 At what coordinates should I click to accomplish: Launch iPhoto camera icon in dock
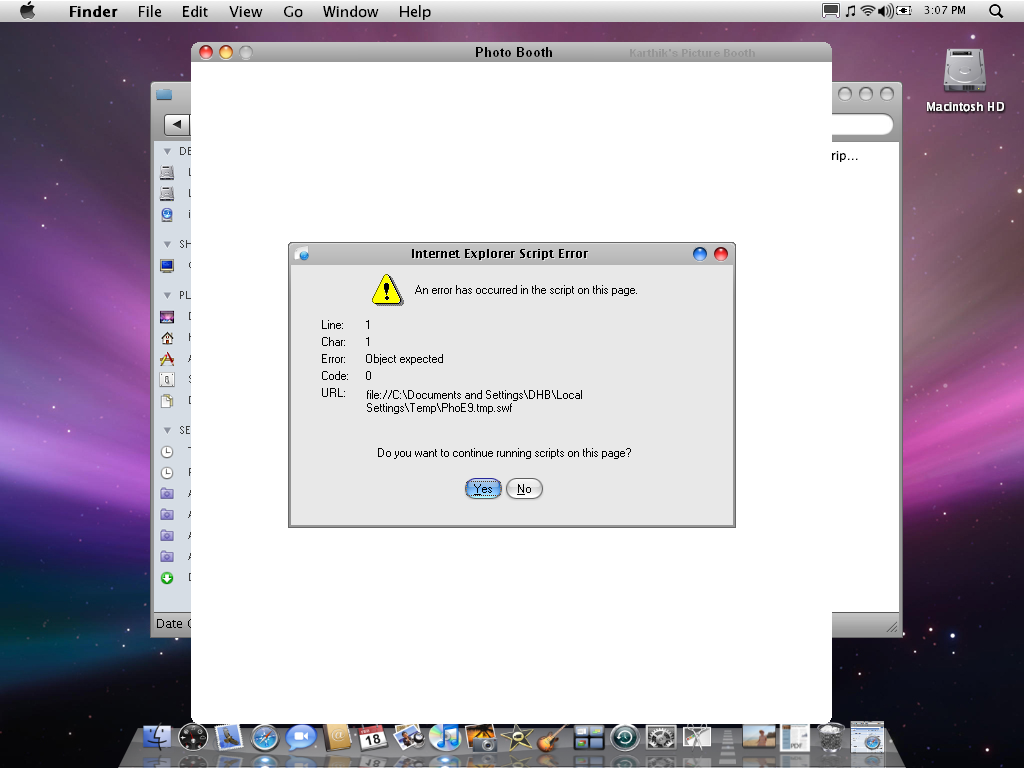pos(481,738)
